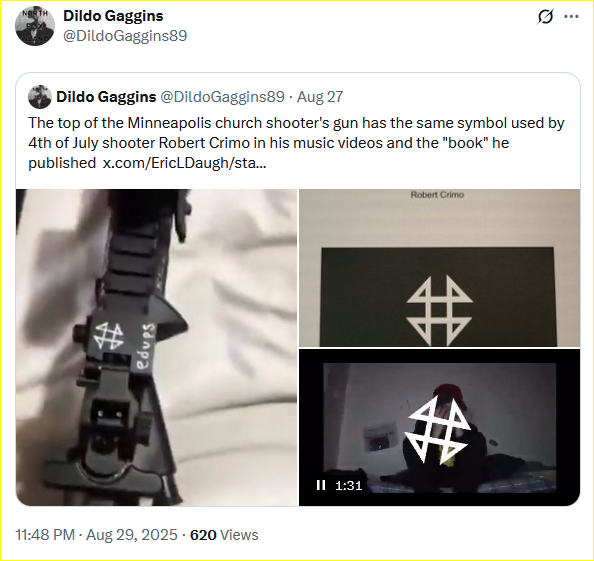The height and width of the screenshot is (561, 594).
Task: Open the @DildoGaggins89 handle at top
Action: (x=125, y=36)
